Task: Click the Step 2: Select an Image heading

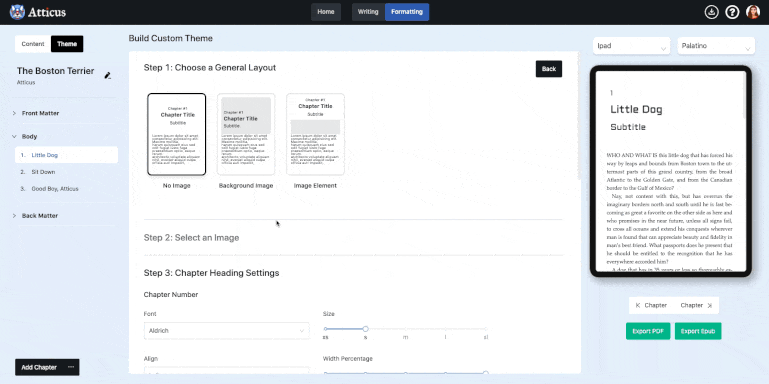Action: (191, 238)
